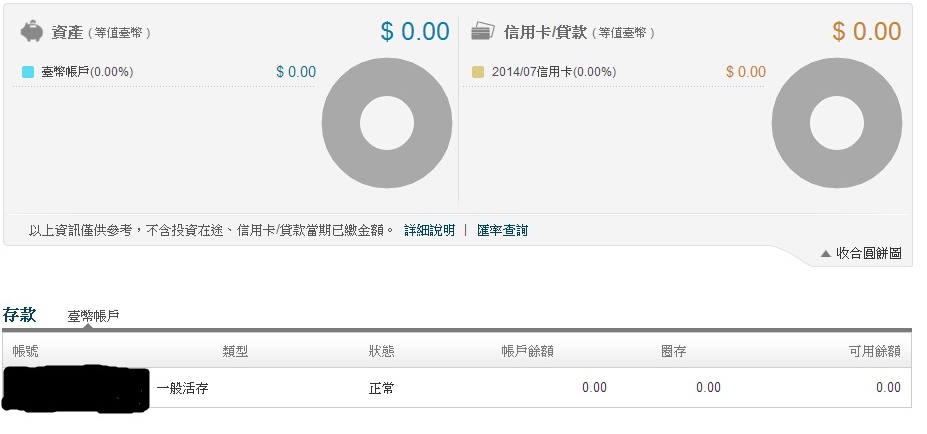Click the yellow 2014/07信用卡 color swatch

click(478, 72)
